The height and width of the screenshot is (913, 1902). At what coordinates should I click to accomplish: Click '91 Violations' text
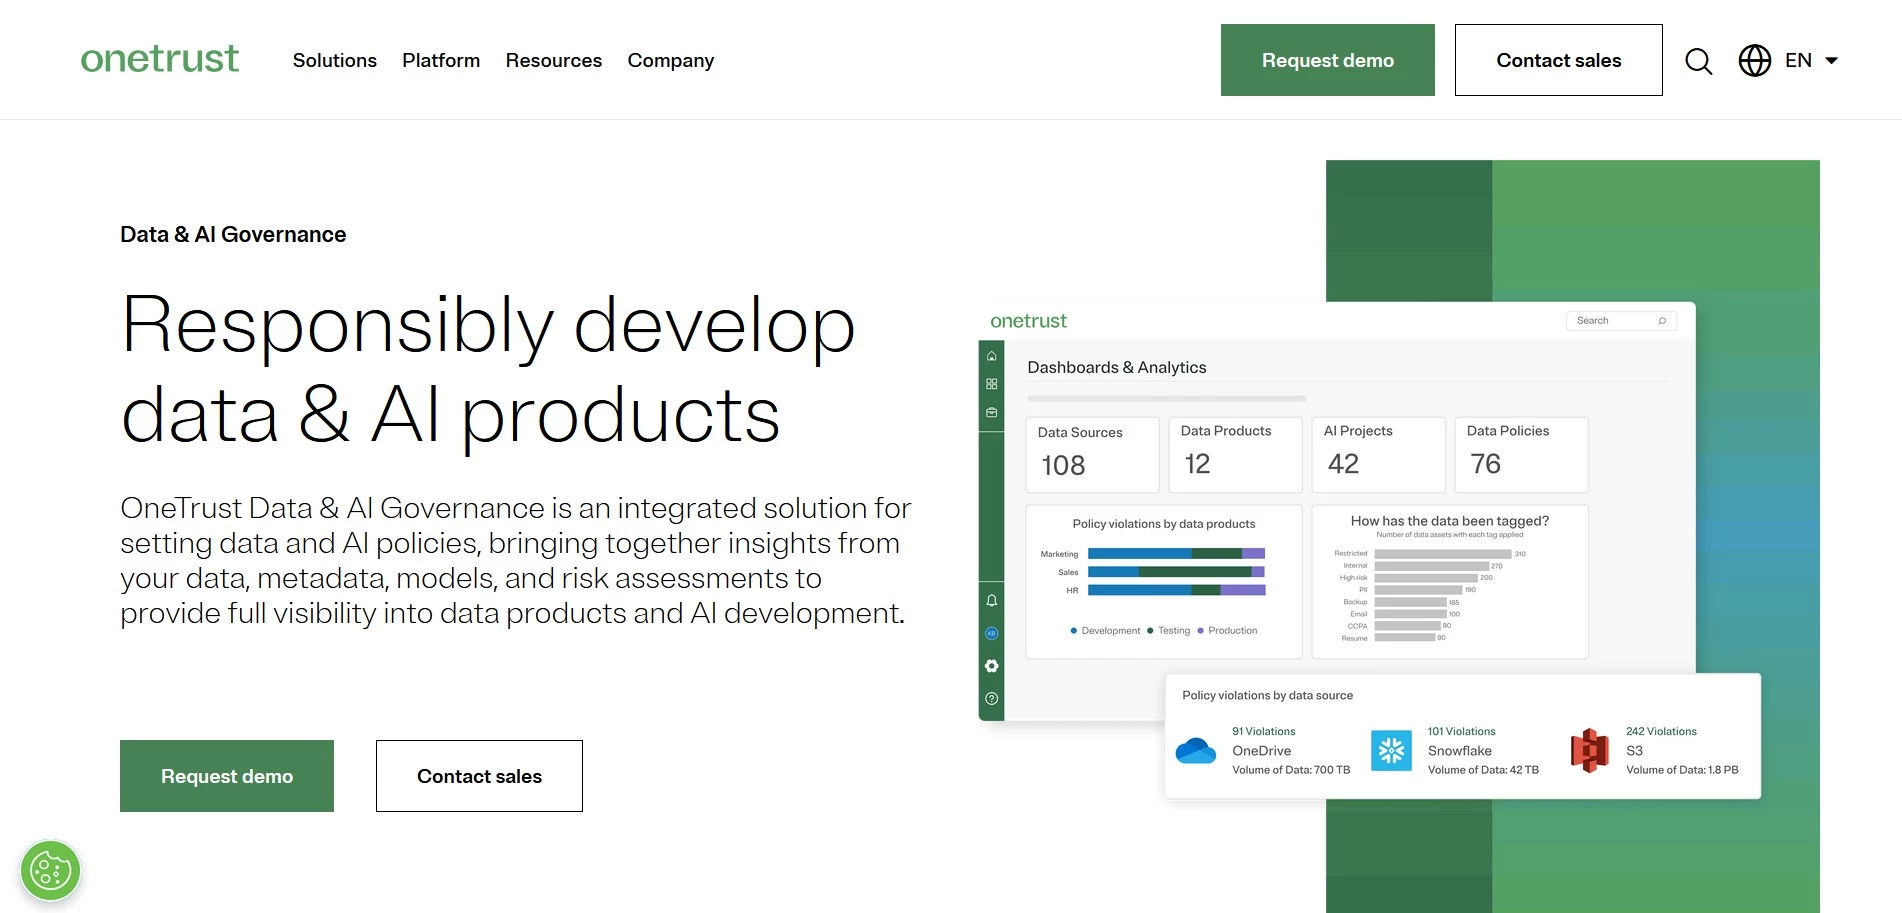[x=1263, y=731]
